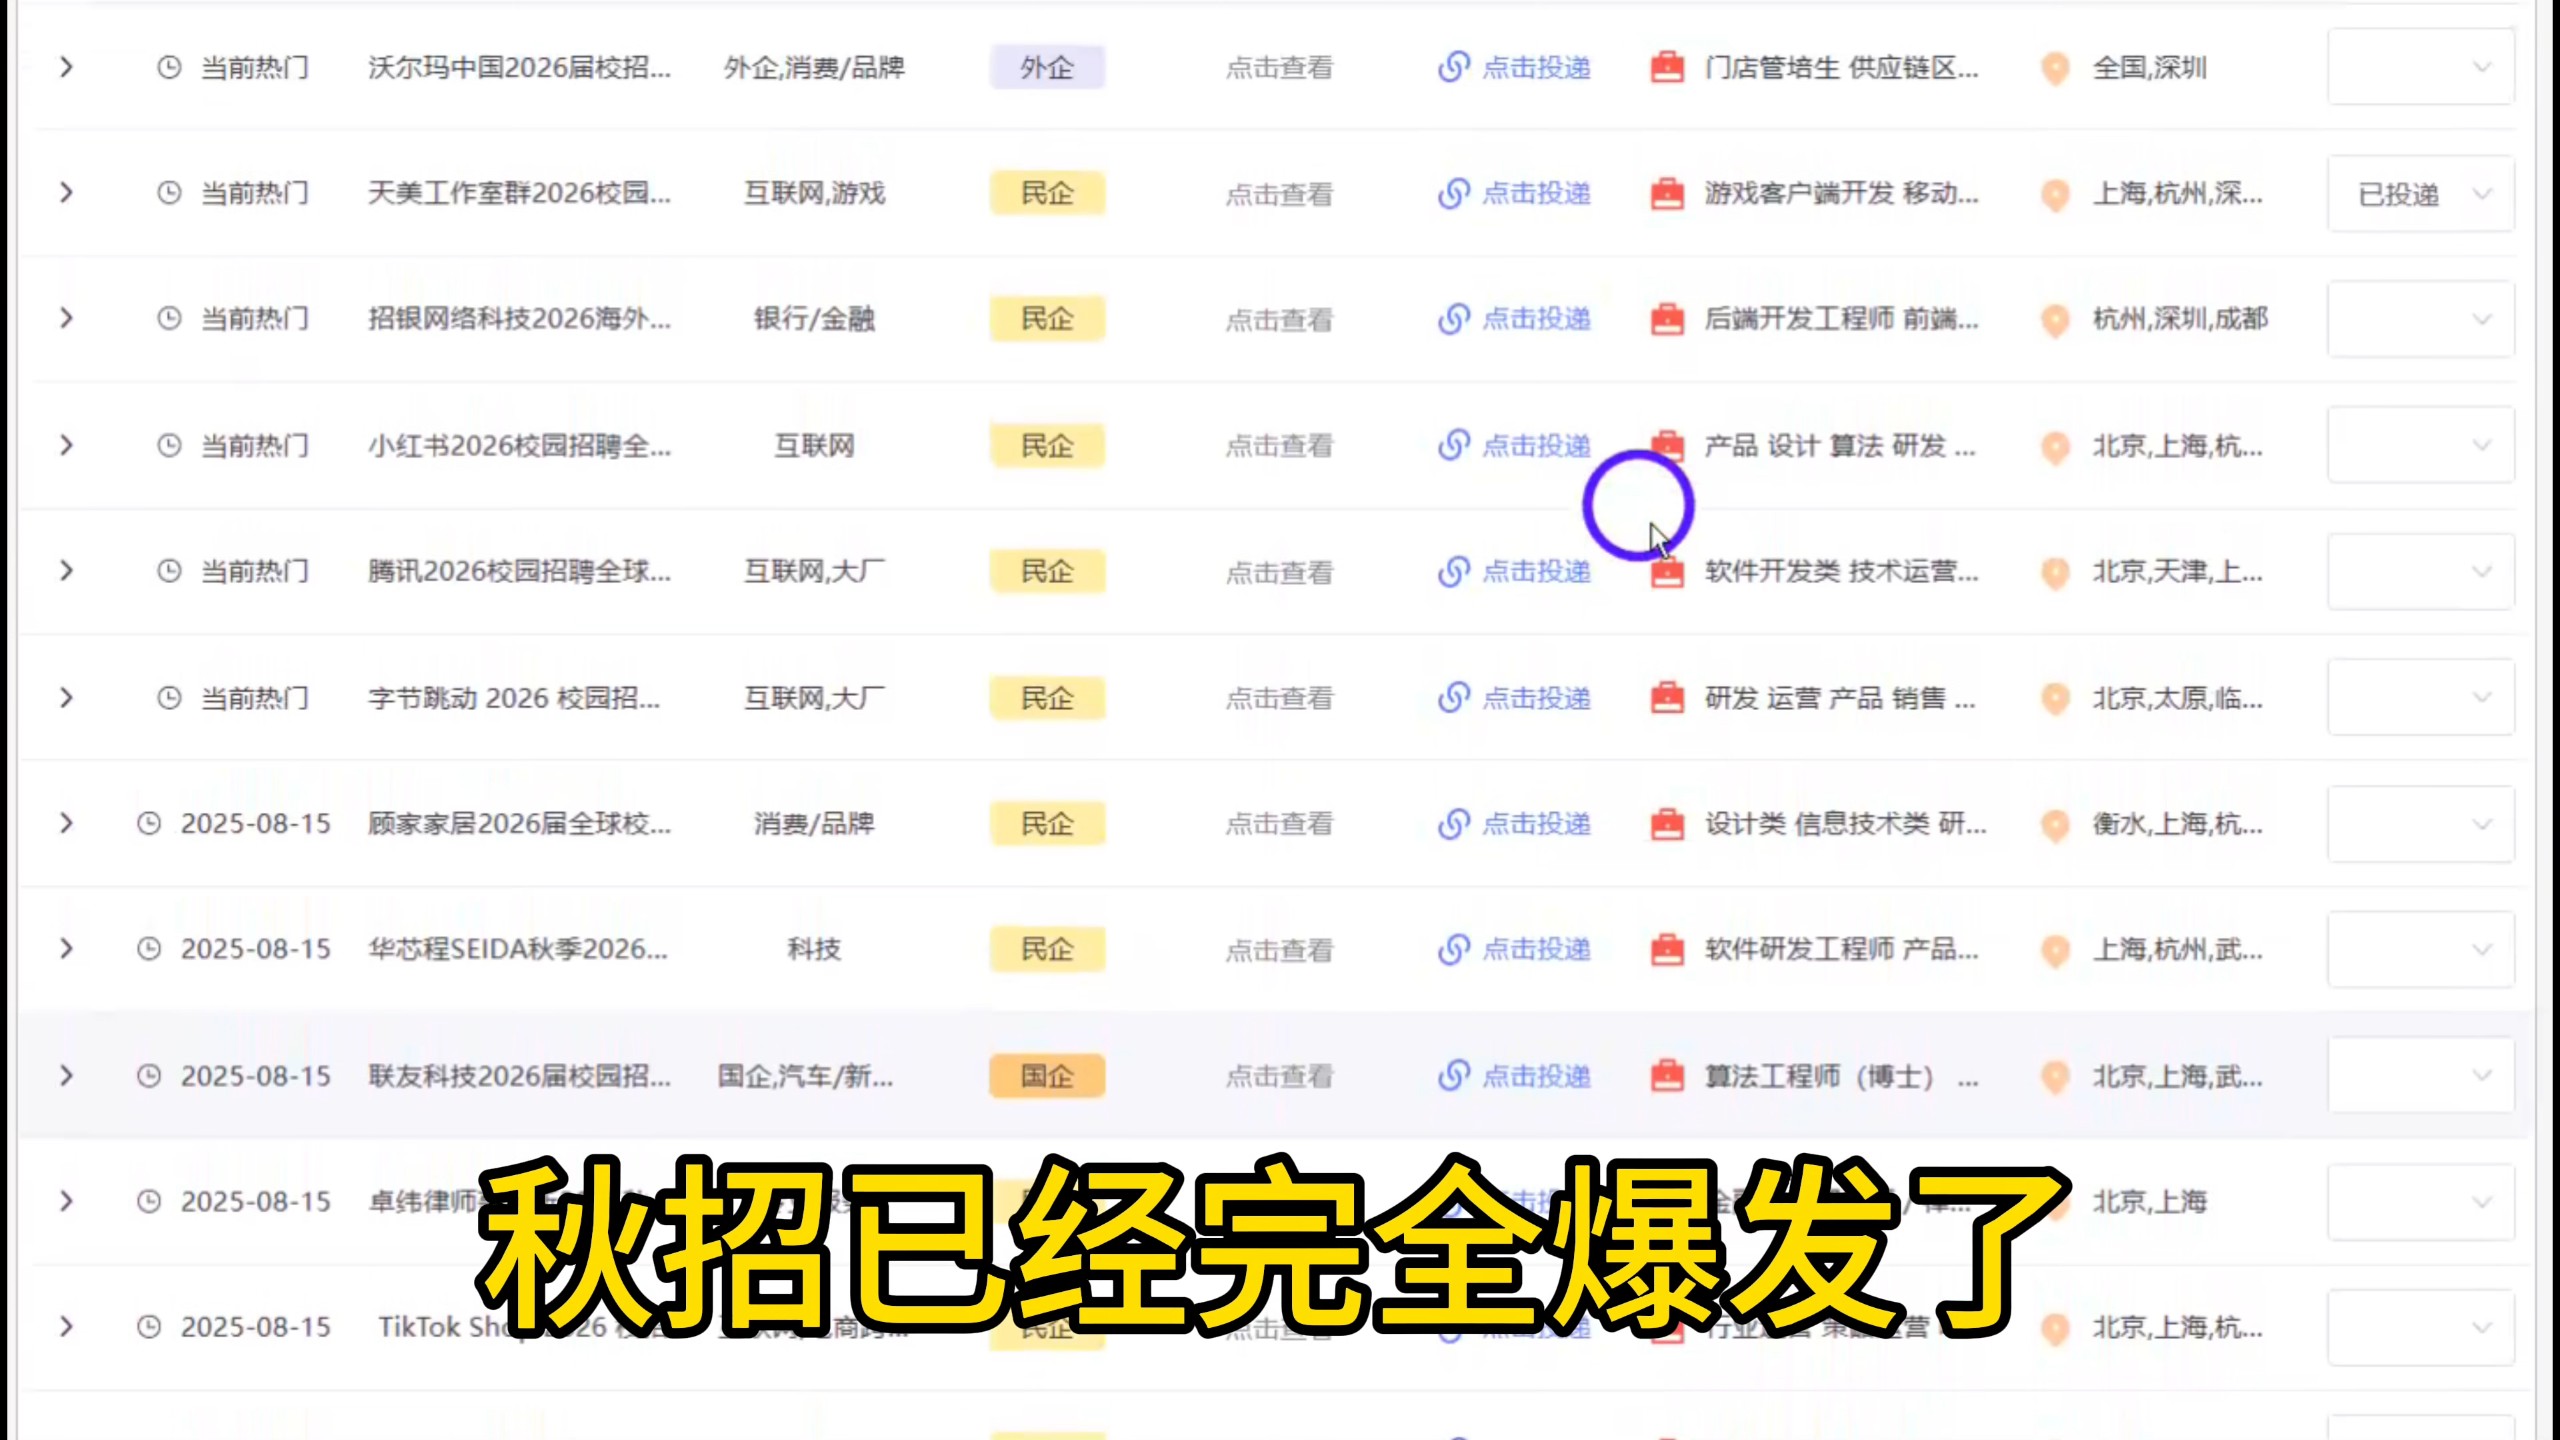Click the briefcase icon beside 软件研发工程师
2560x1440 pixels.
coord(1667,949)
